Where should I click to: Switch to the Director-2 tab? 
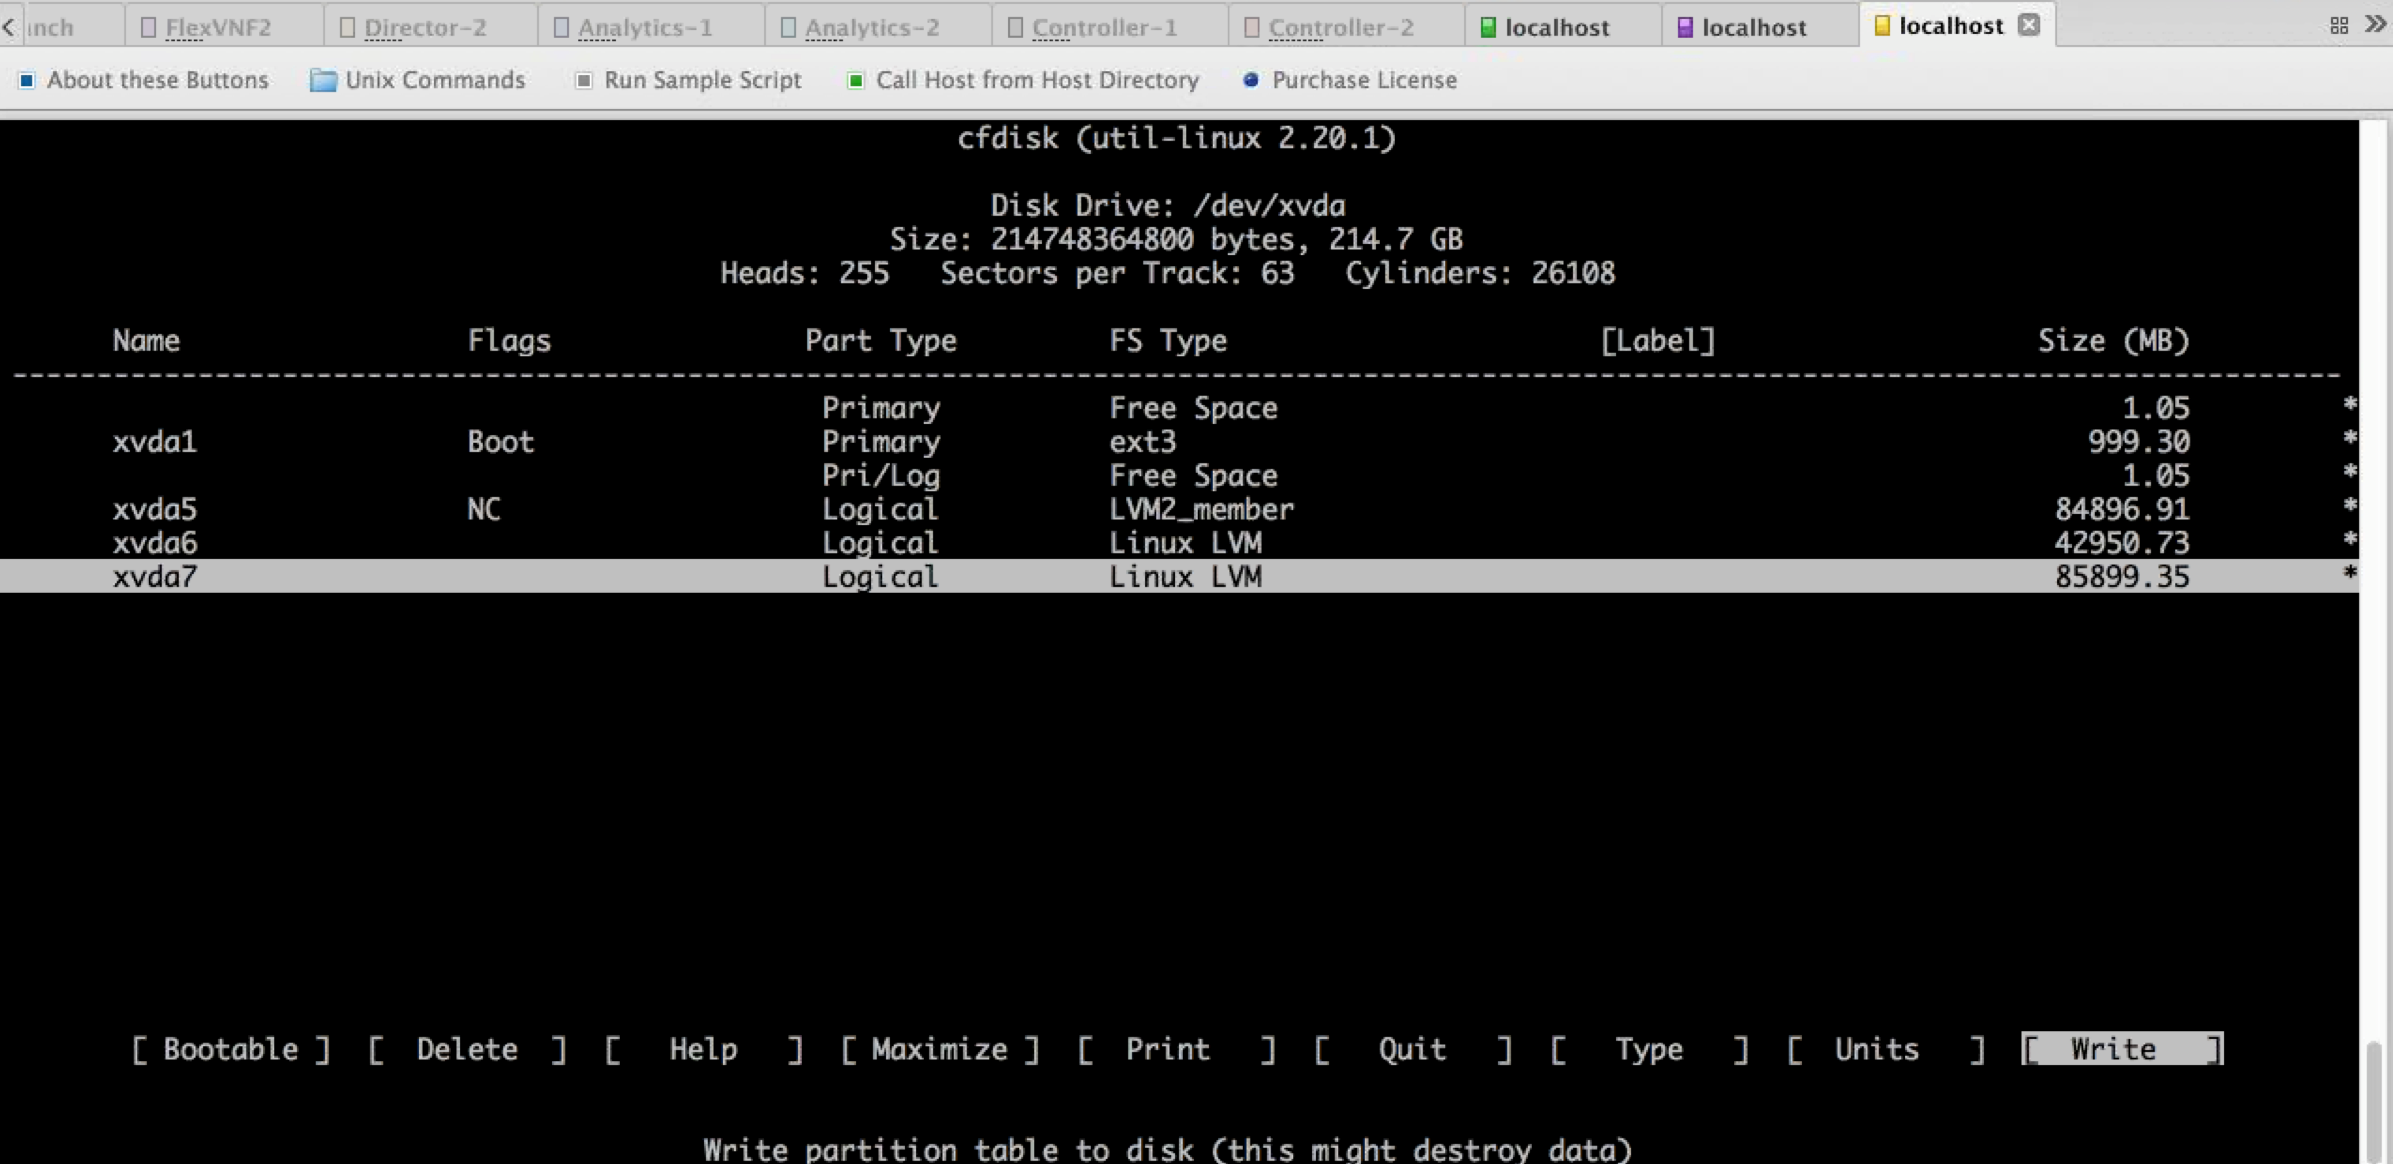425,27
